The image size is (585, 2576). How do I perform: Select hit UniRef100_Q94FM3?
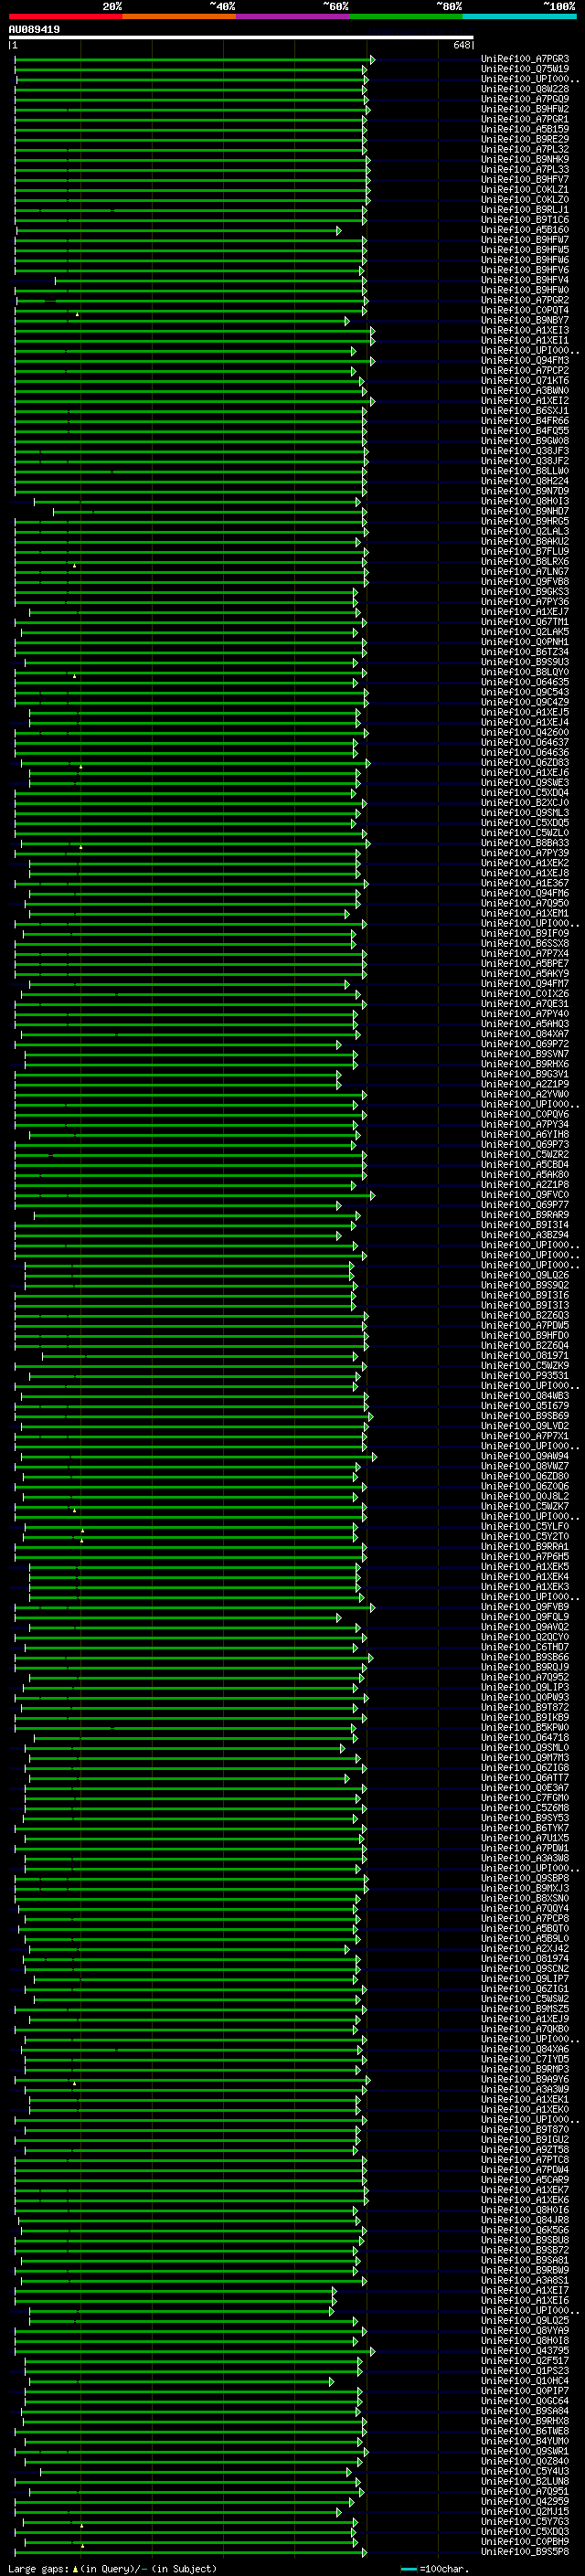pyautogui.click(x=525, y=360)
